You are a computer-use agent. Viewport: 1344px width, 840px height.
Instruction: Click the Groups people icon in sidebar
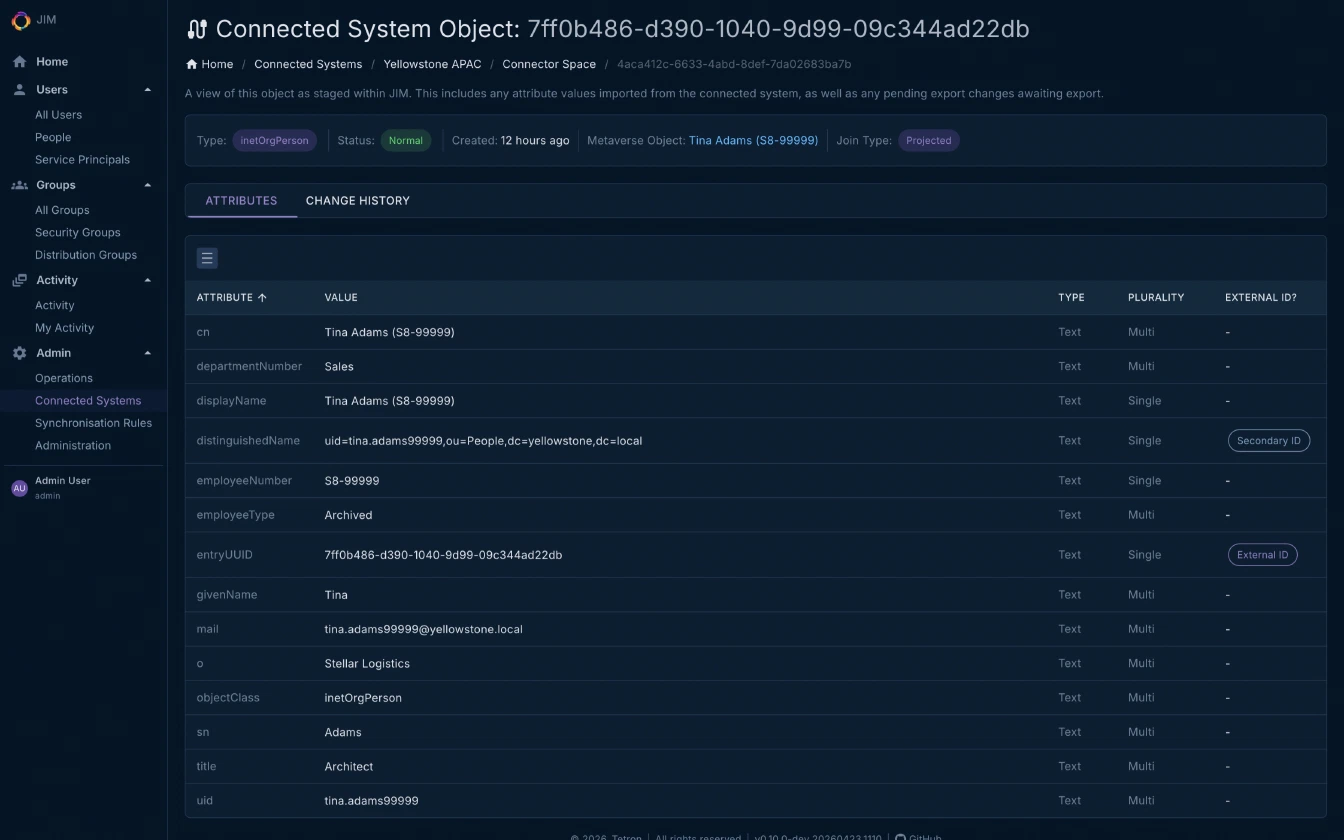[x=17, y=185]
